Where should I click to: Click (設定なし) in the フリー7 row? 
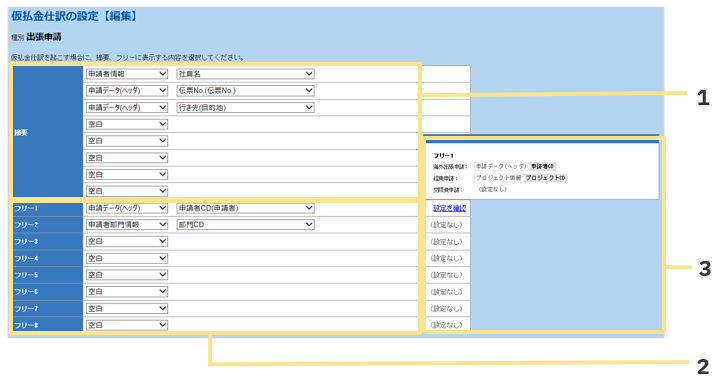446,308
